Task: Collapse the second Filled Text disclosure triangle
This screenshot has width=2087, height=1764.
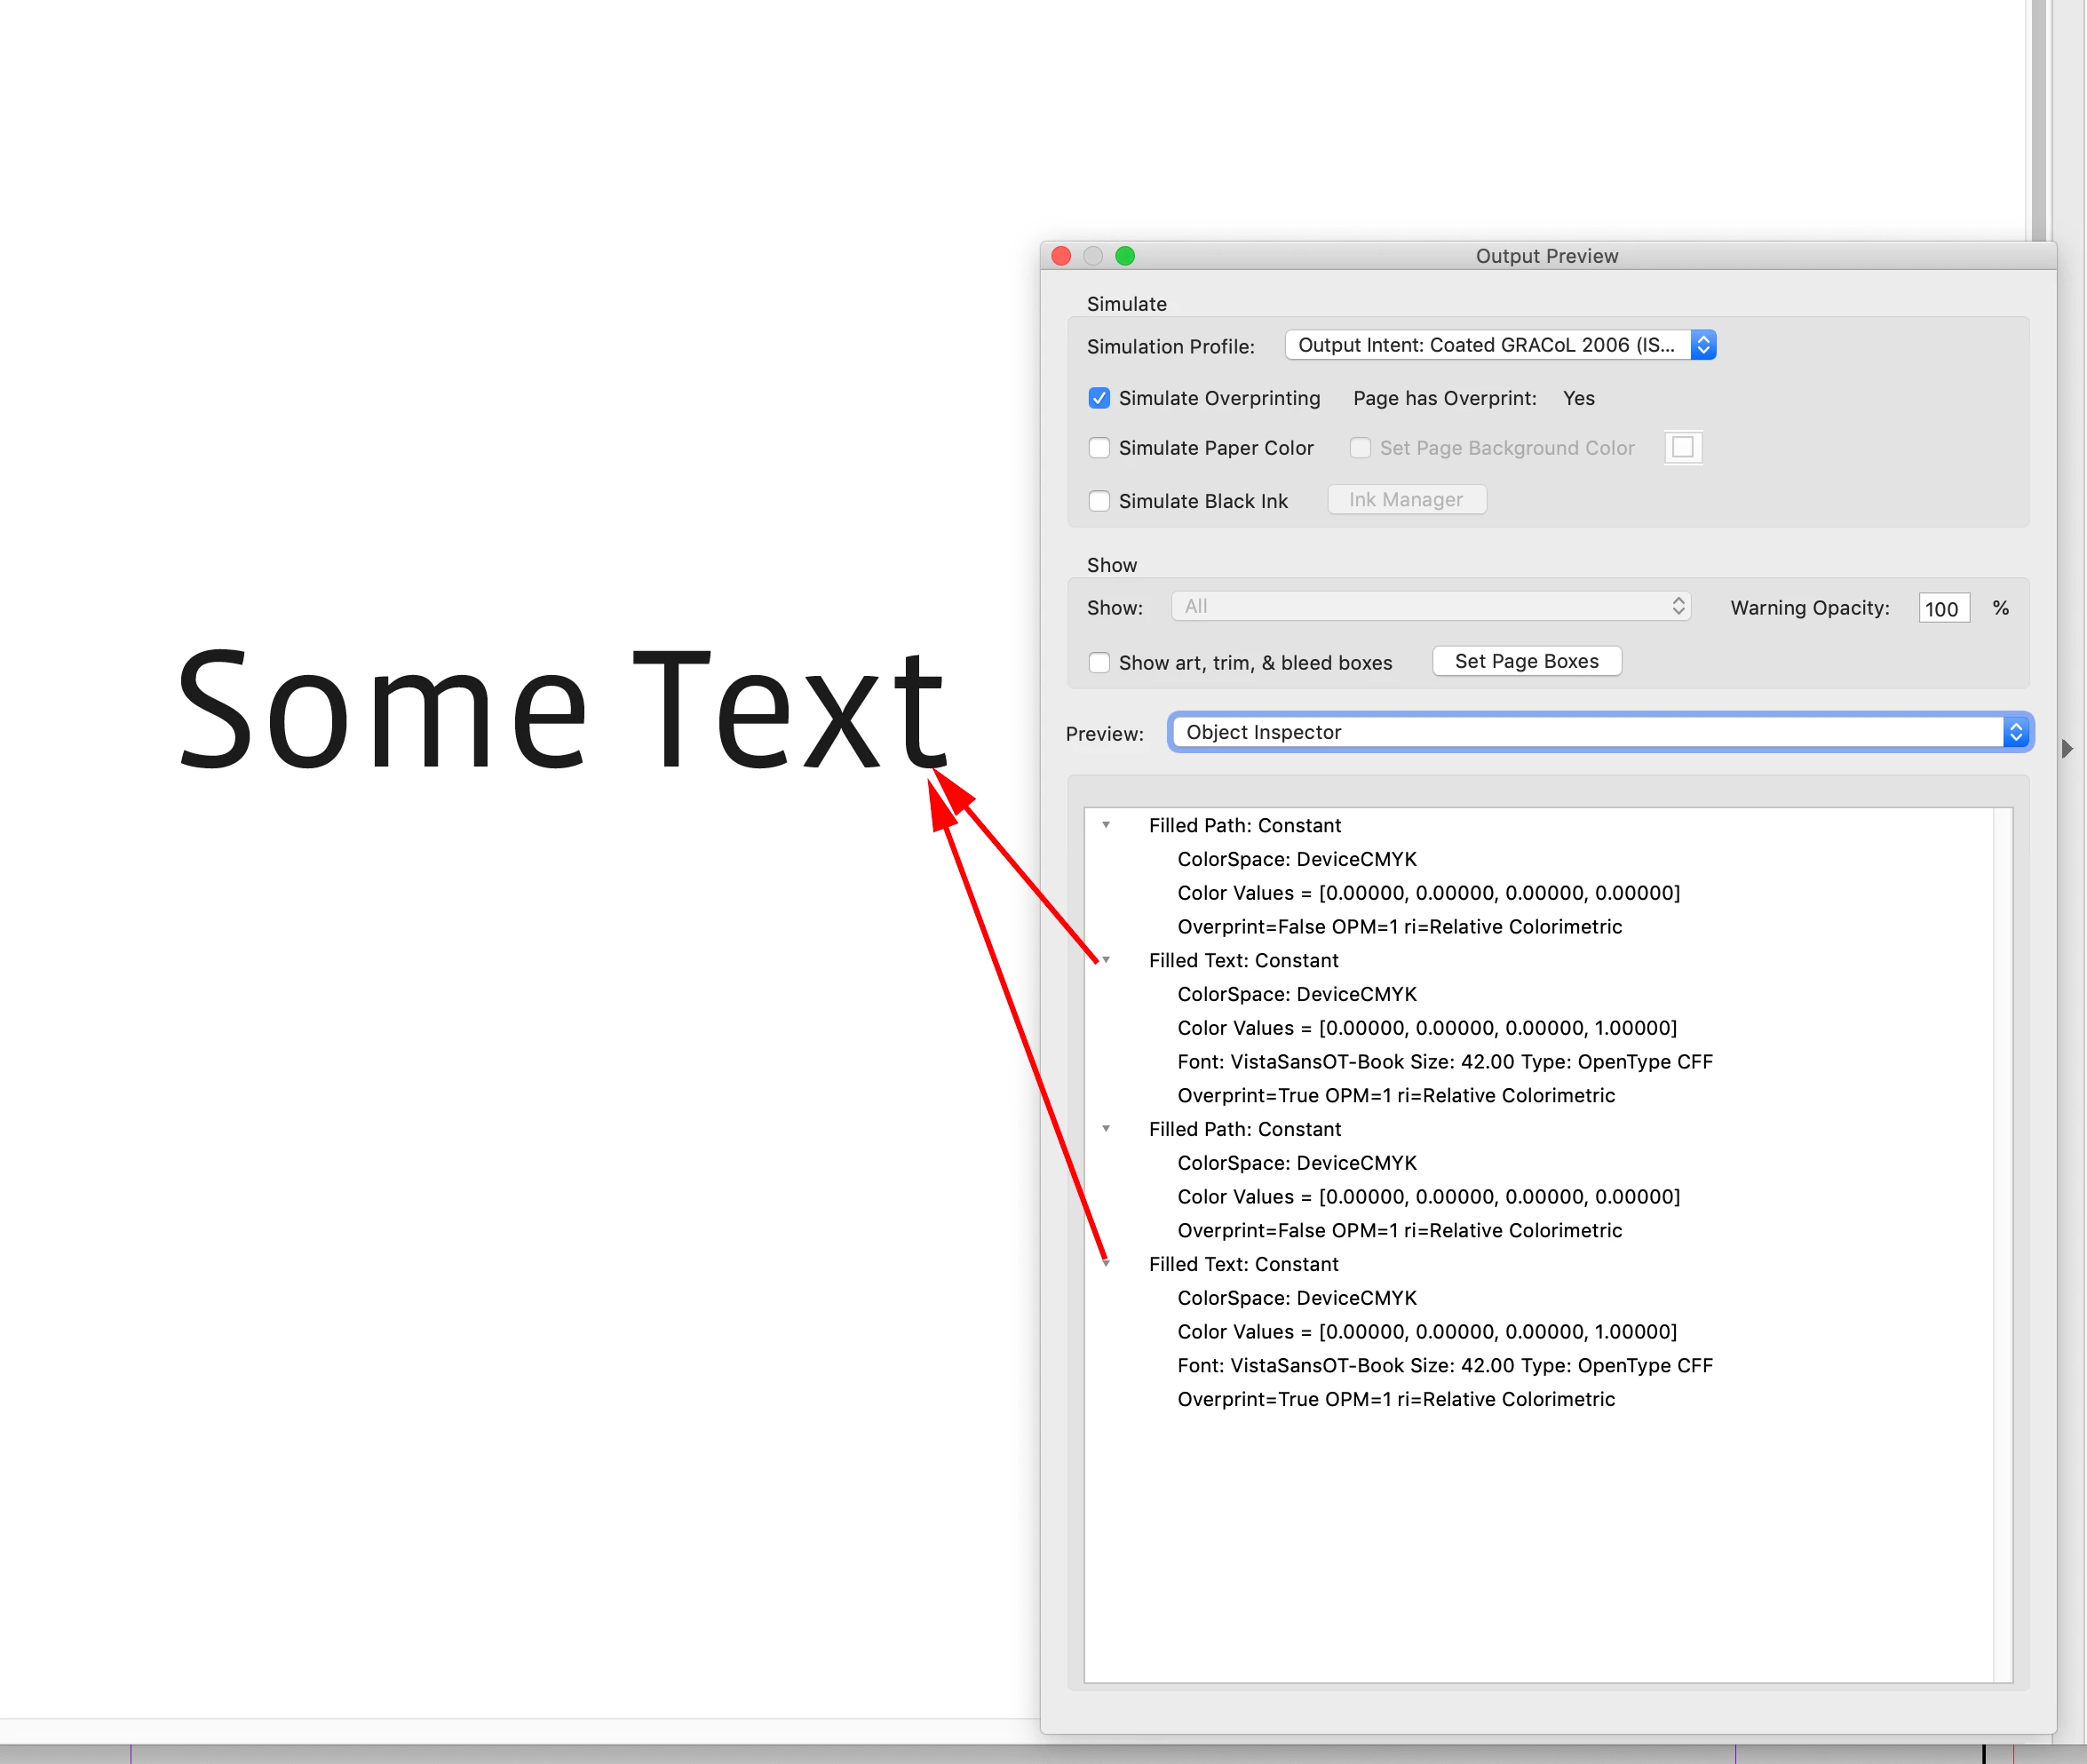Action: click(1106, 1264)
